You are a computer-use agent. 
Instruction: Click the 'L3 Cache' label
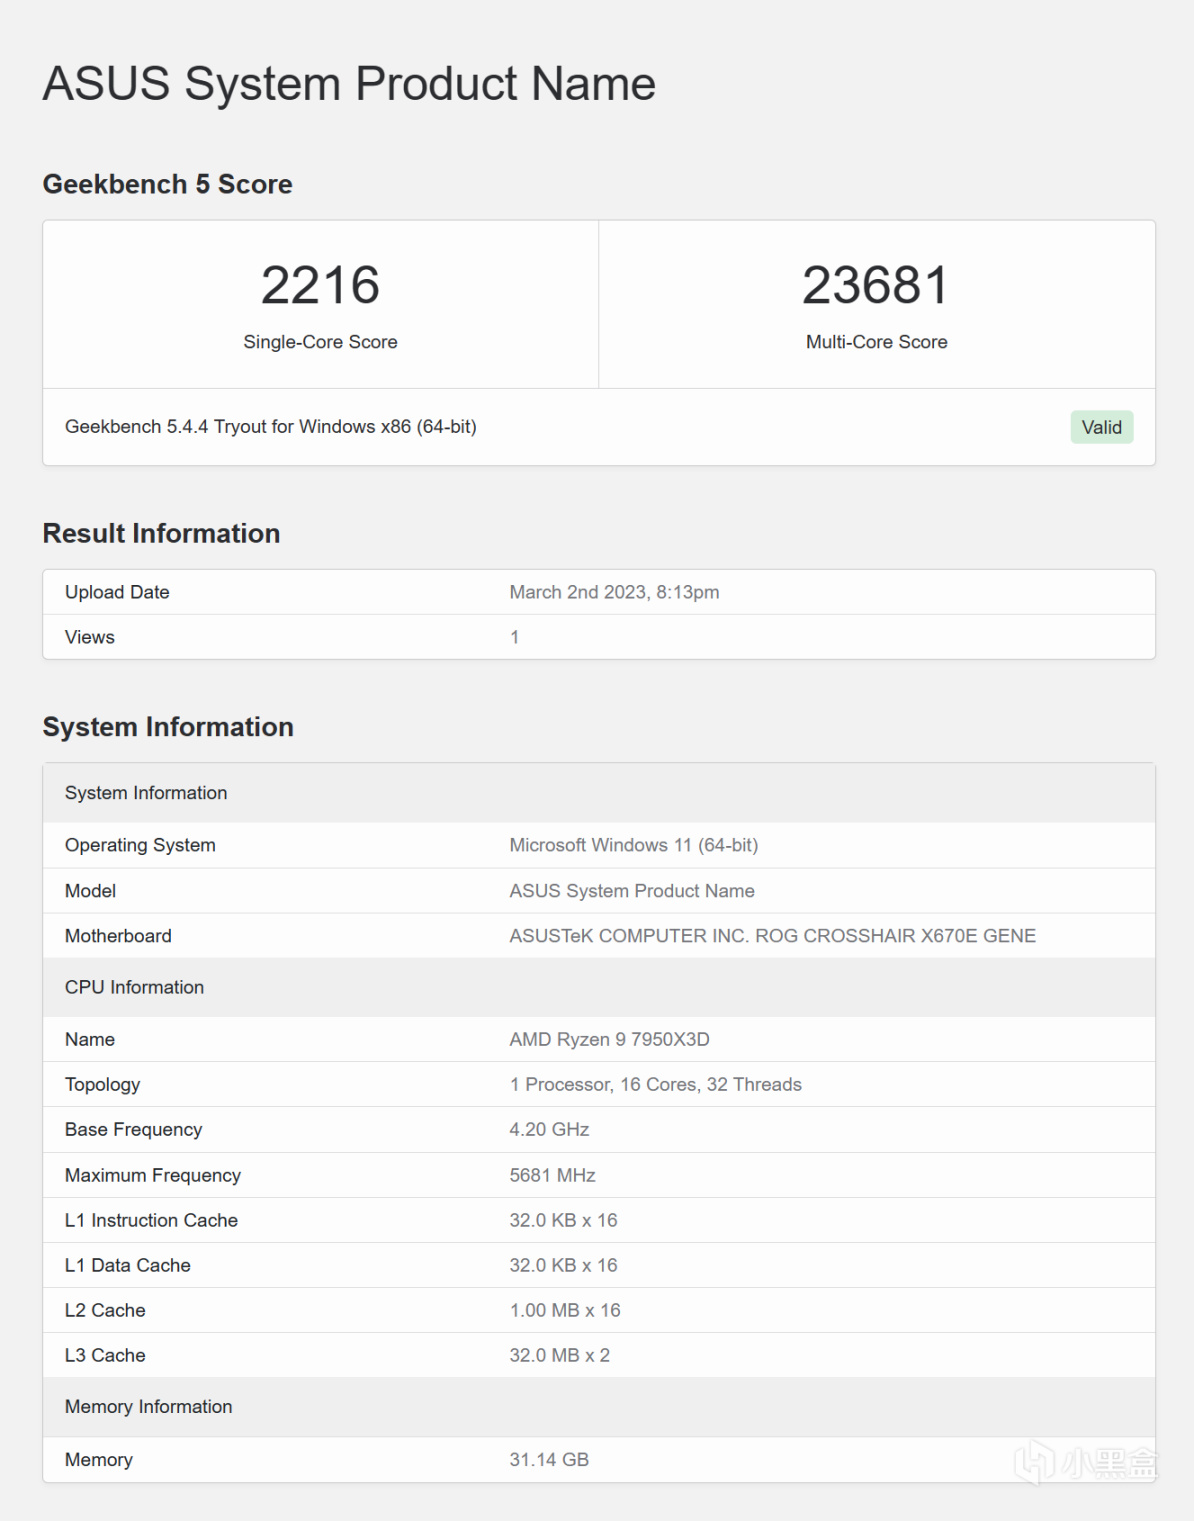105,1355
